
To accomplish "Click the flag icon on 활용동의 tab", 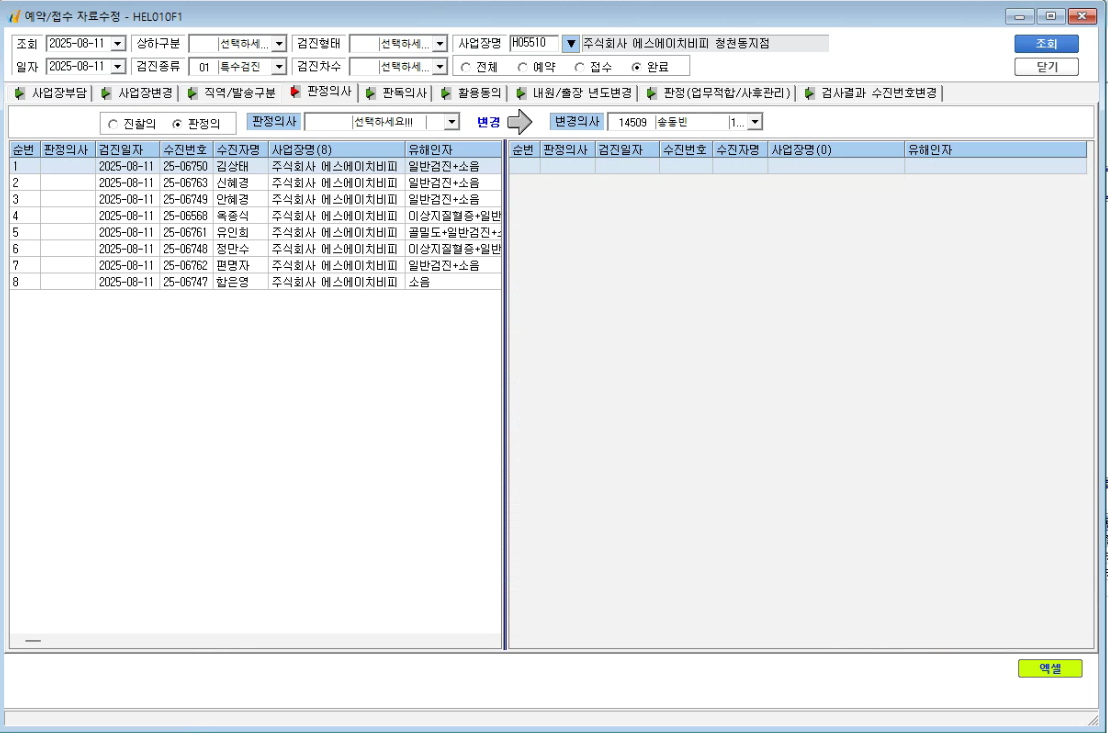I will click(445, 93).
